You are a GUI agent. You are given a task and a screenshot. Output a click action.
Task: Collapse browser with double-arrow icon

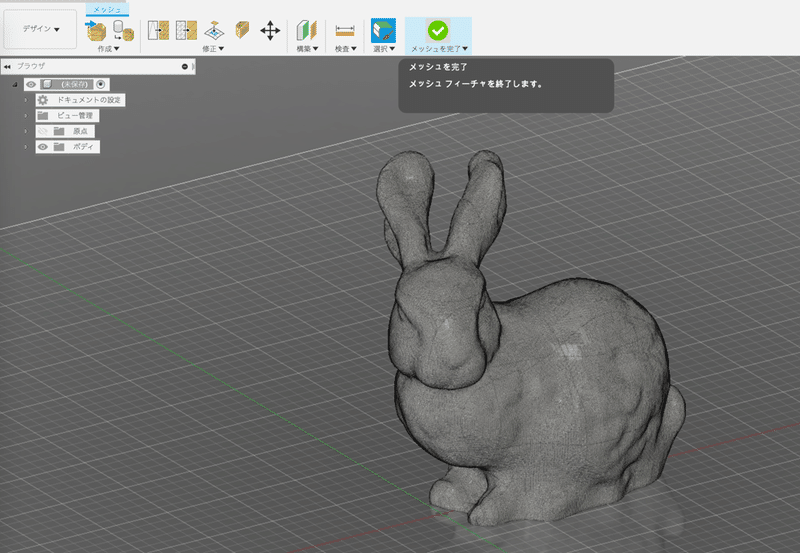pyautogui.click(x=7, y=66)
